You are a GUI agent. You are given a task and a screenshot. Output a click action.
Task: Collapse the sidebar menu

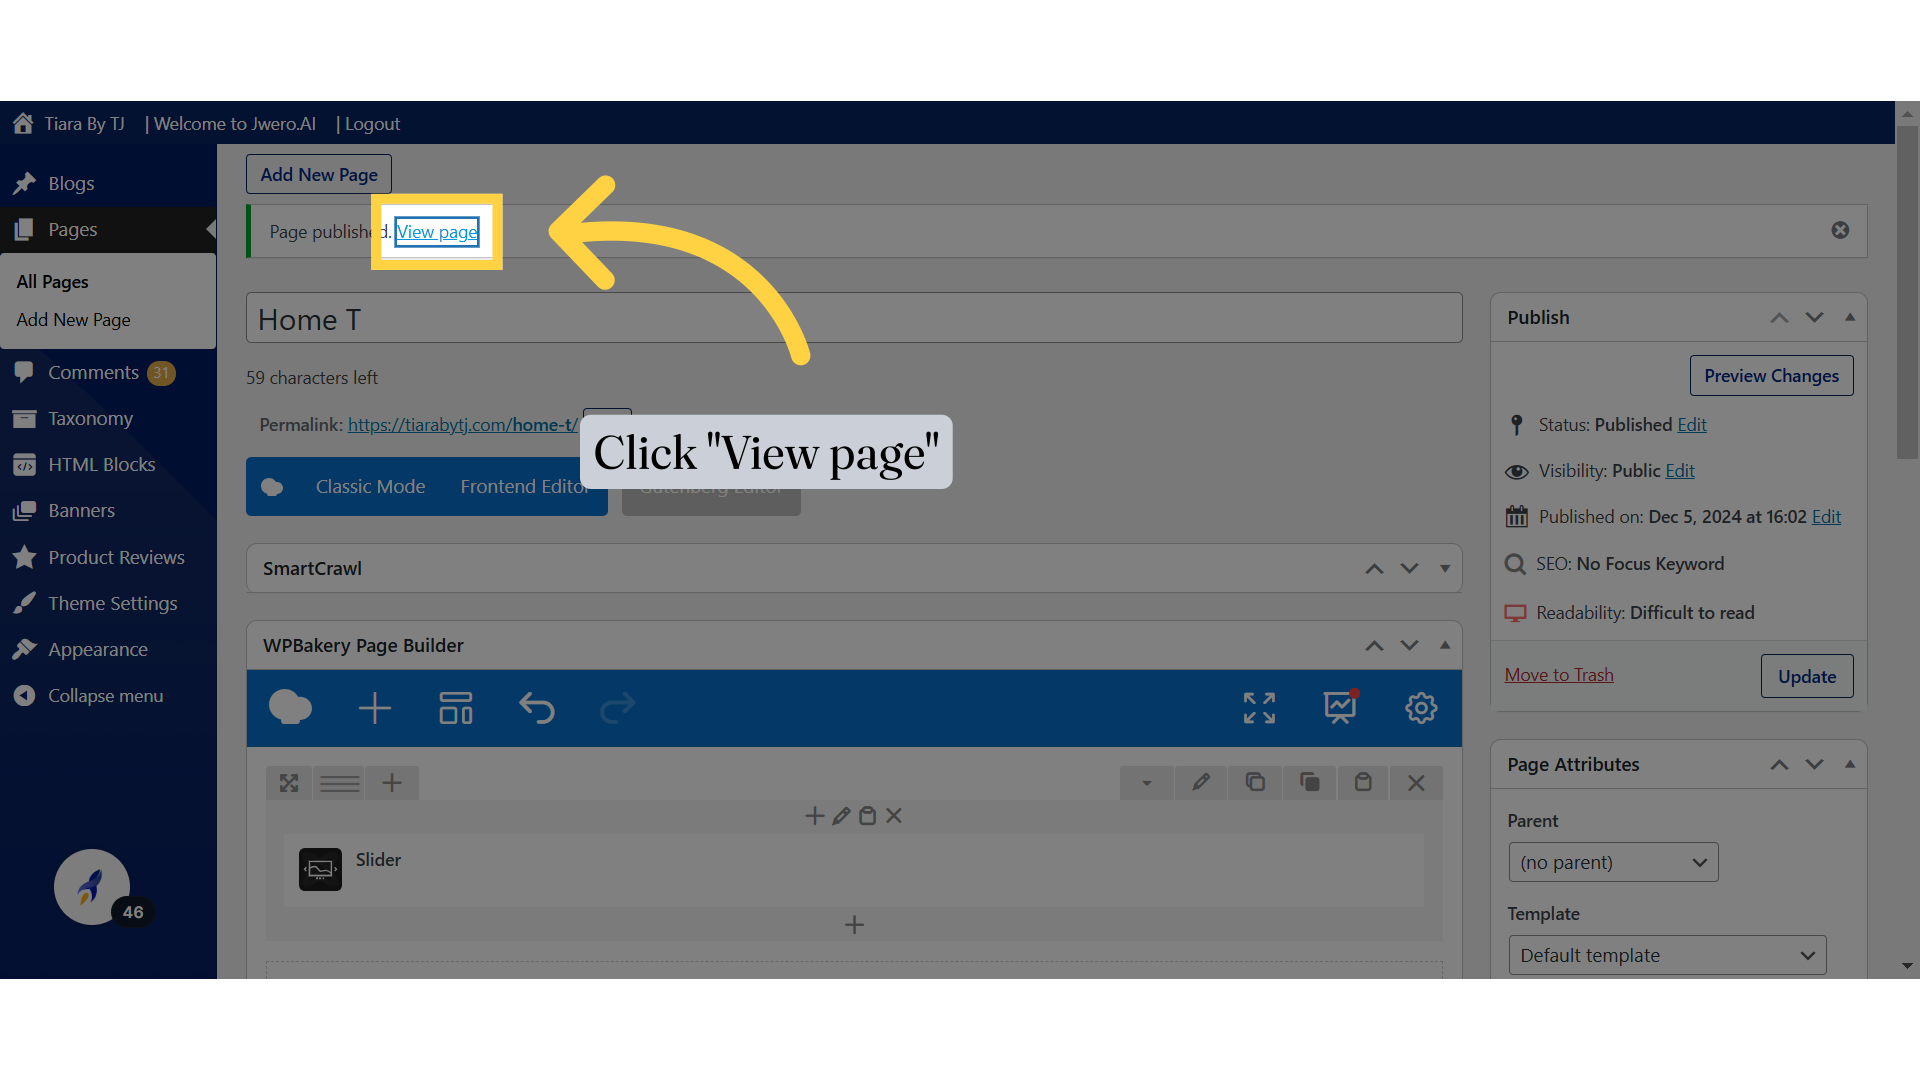[x=105, y=695]
